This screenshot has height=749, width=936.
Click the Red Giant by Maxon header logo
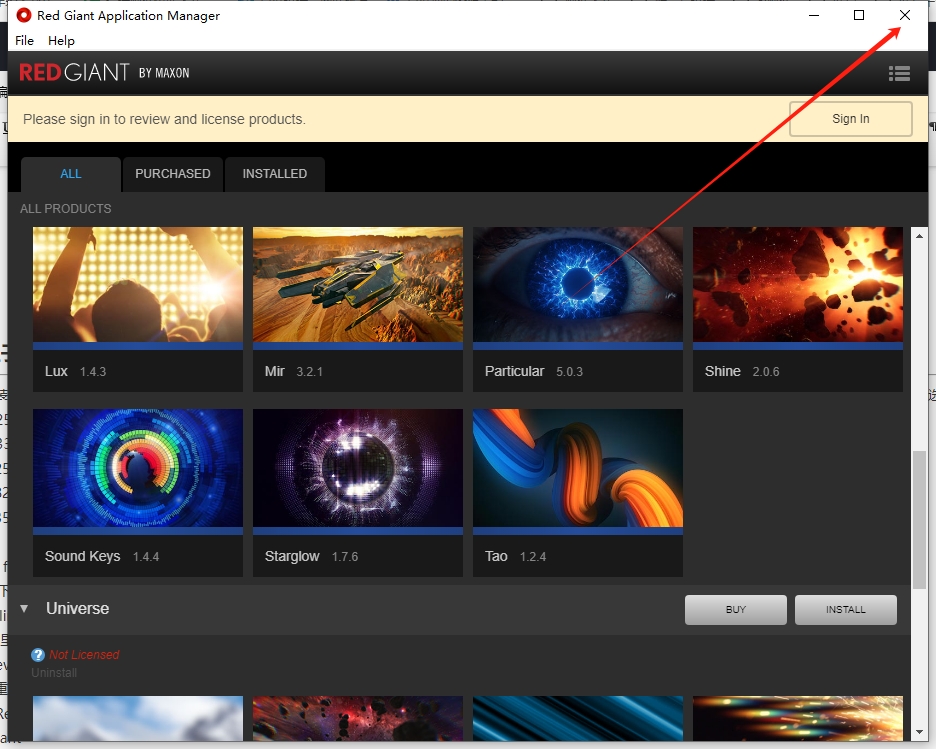[104, 73]
